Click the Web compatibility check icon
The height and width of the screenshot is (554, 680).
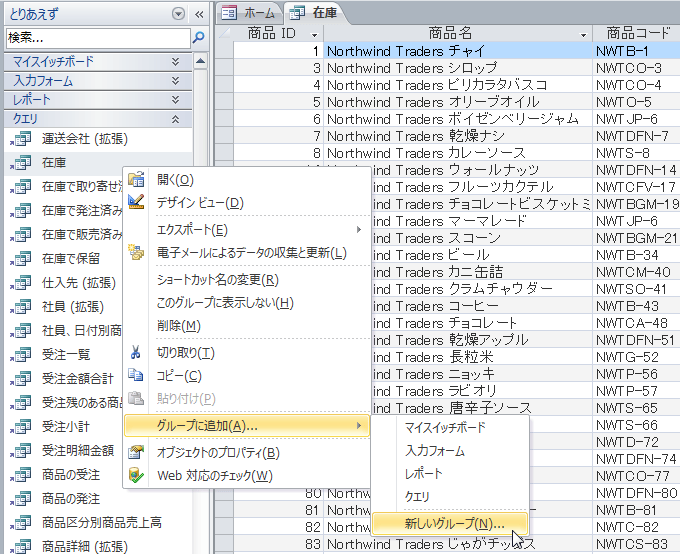tap(136, 475)
